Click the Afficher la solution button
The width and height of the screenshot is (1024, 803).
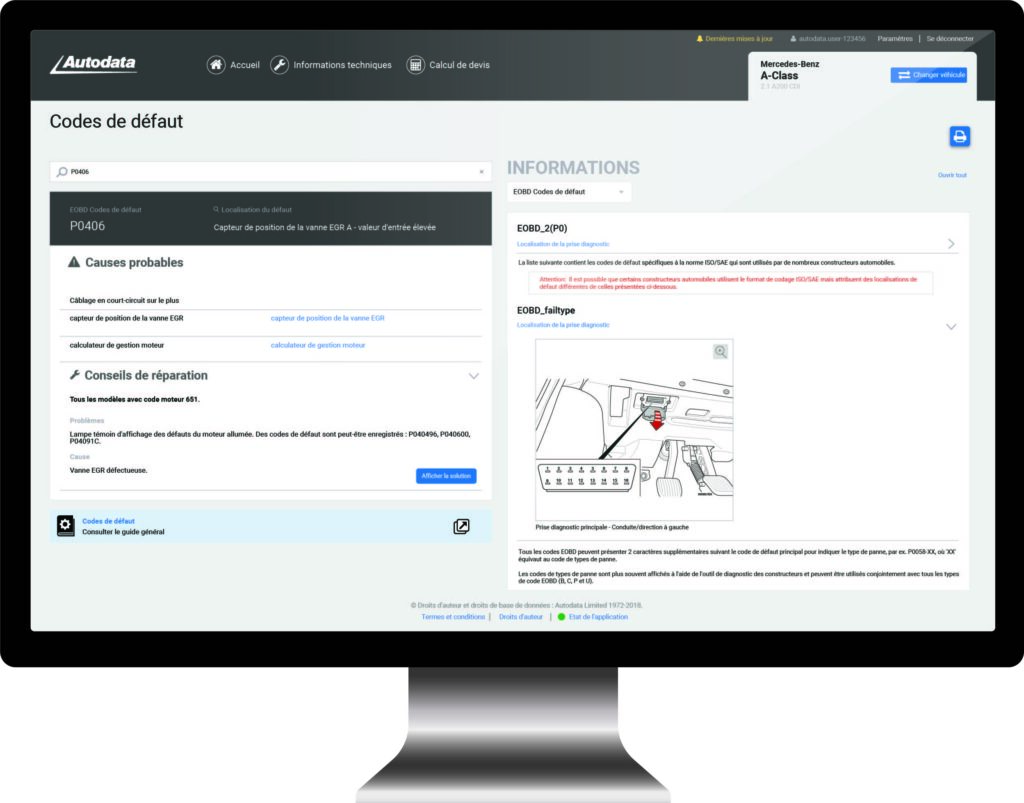(446, 476)
